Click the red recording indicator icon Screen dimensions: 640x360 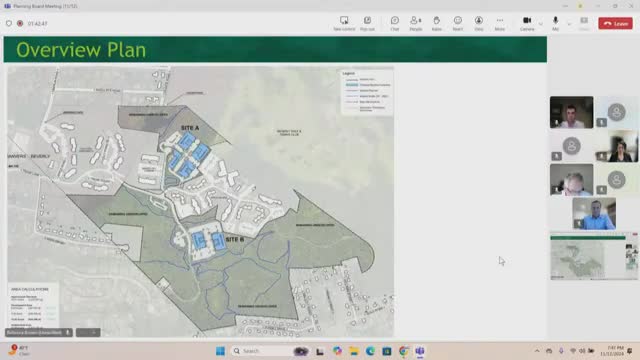20,24
